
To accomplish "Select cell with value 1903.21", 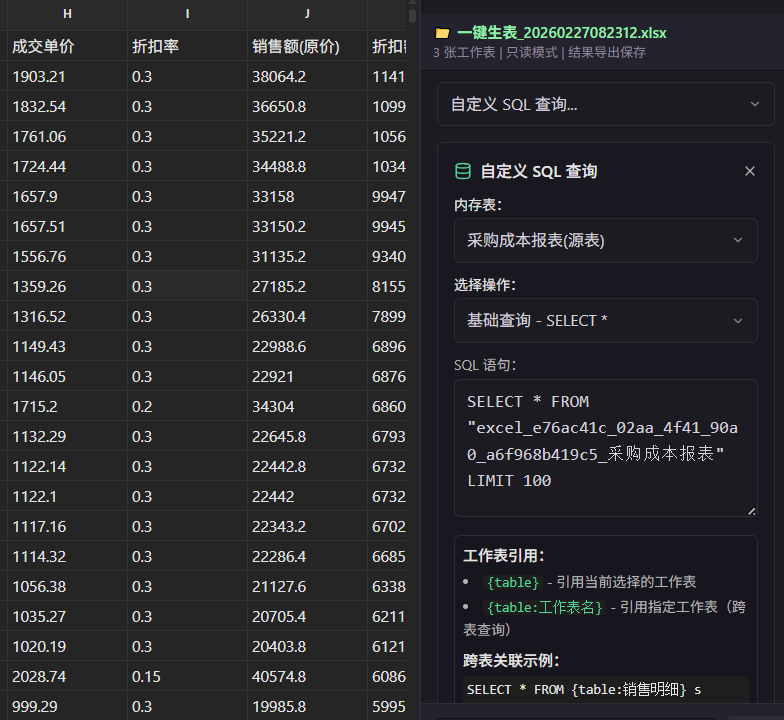I will [68, 76].
